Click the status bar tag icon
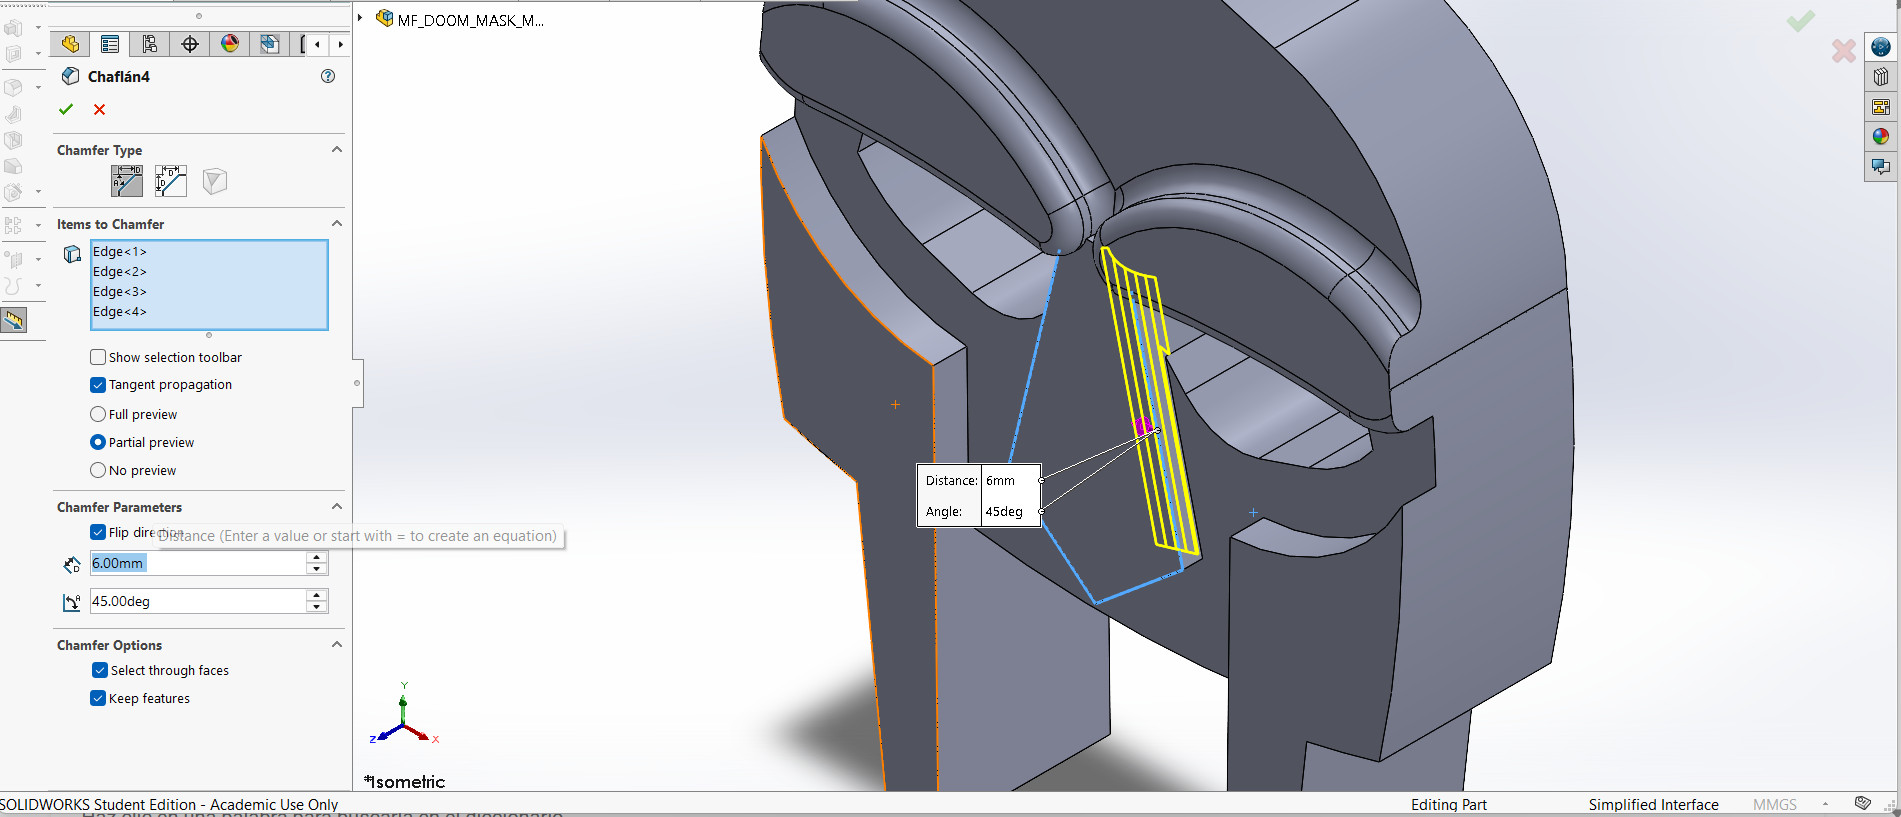1901x817 pixels. tap(1862, 803)
